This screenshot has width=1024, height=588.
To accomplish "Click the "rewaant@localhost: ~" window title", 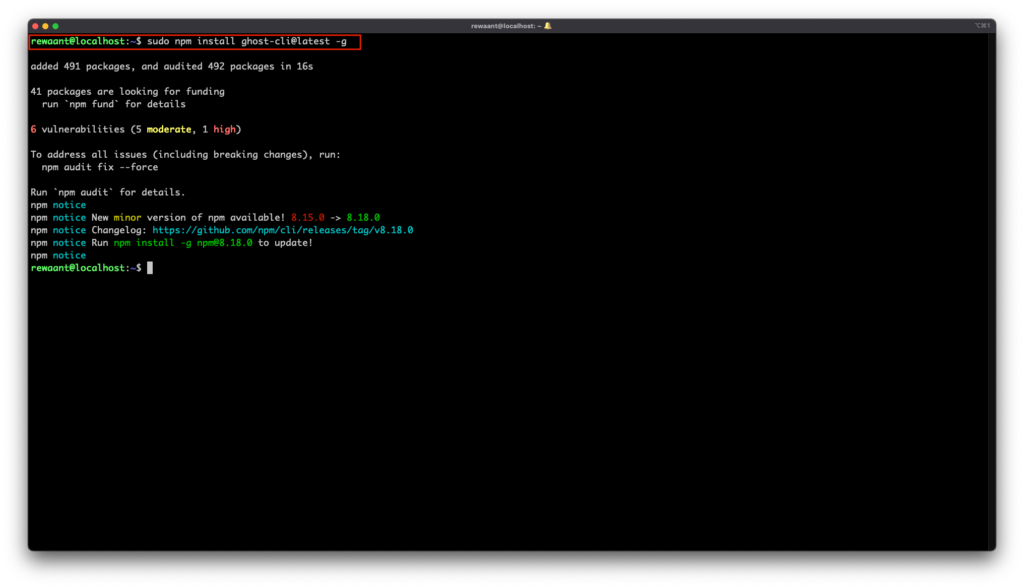I will point(506,26).
